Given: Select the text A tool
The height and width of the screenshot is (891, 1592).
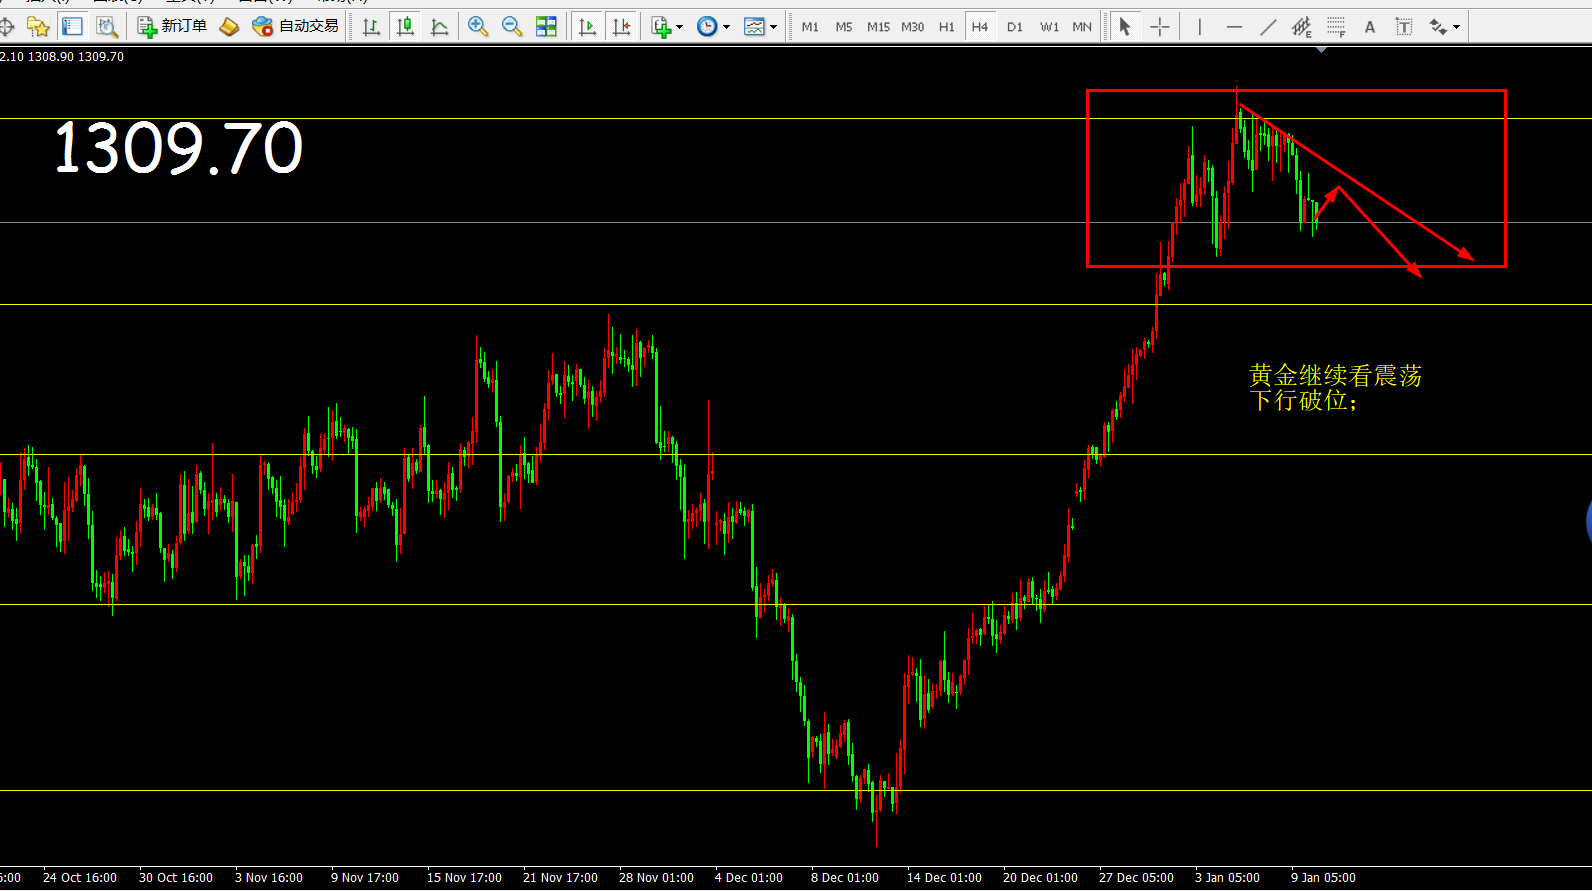Looking at the screenshot, I should 1370,27.
